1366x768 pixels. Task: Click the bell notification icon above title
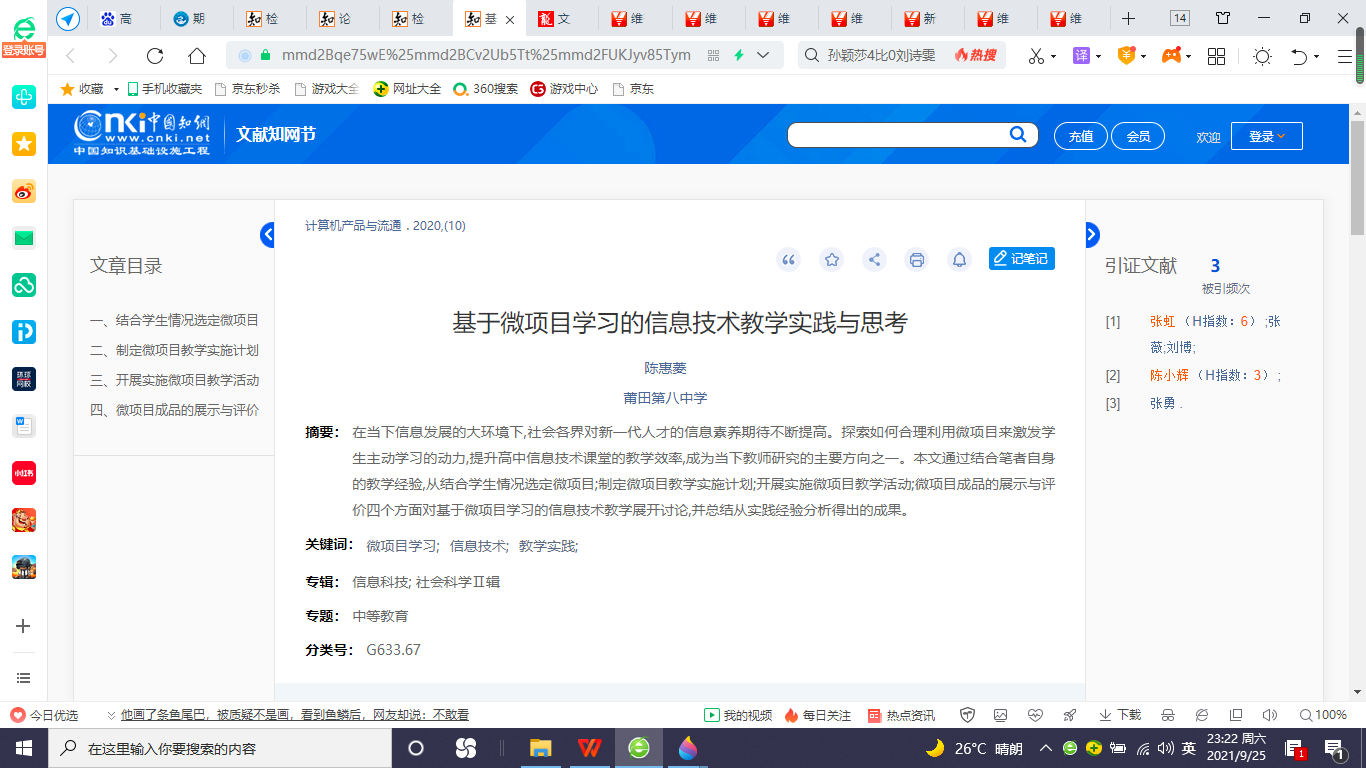click(959, 260)
